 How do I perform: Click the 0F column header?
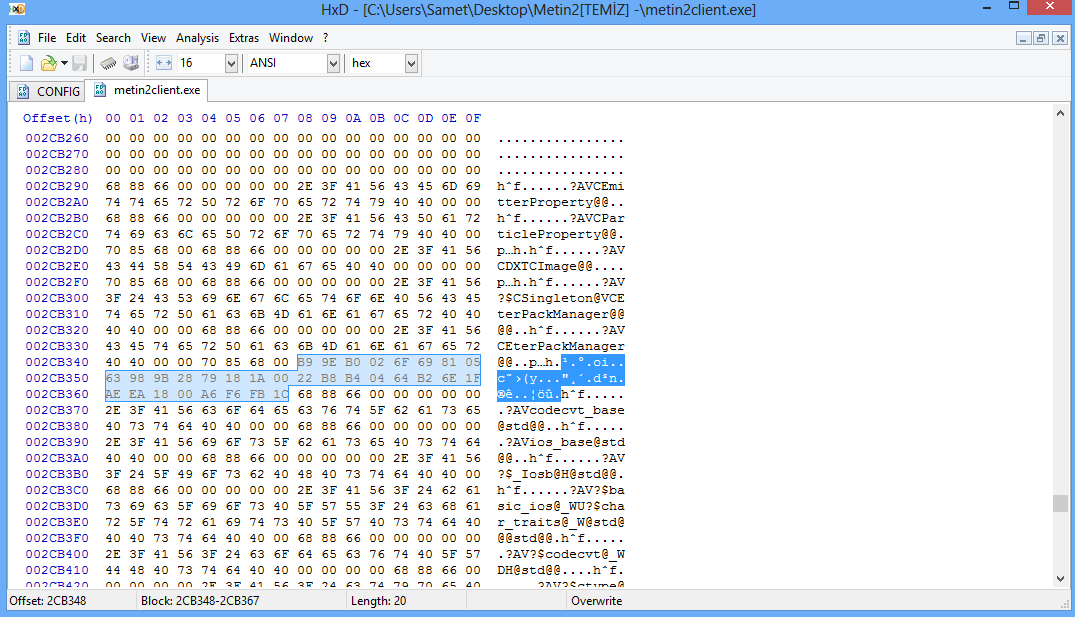pyautogui.click(x=473, y=118)
